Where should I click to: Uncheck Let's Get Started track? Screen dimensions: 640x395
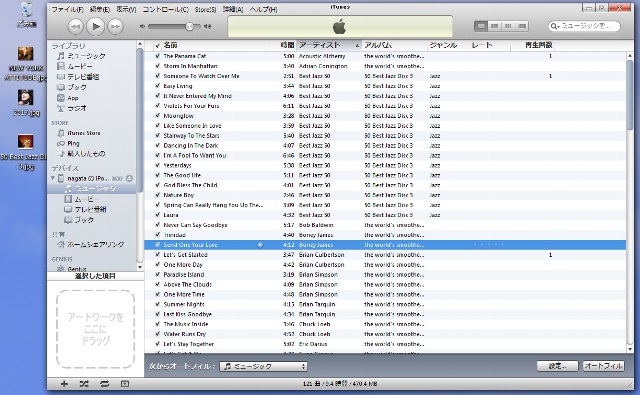pos(158,255)
